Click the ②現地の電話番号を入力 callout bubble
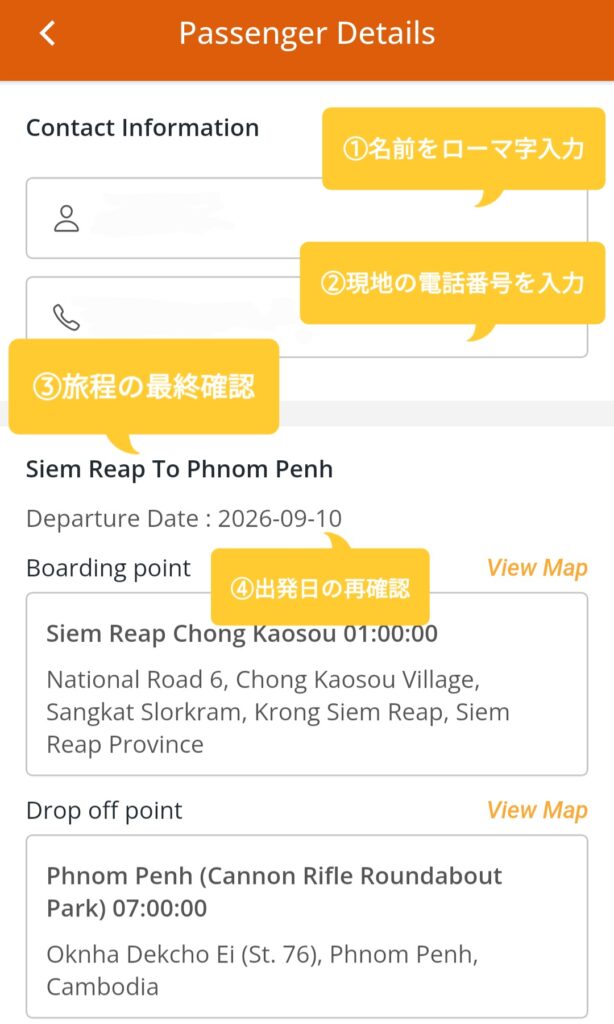The width and height of the screenshot is (614, 1024). (453, 283)
